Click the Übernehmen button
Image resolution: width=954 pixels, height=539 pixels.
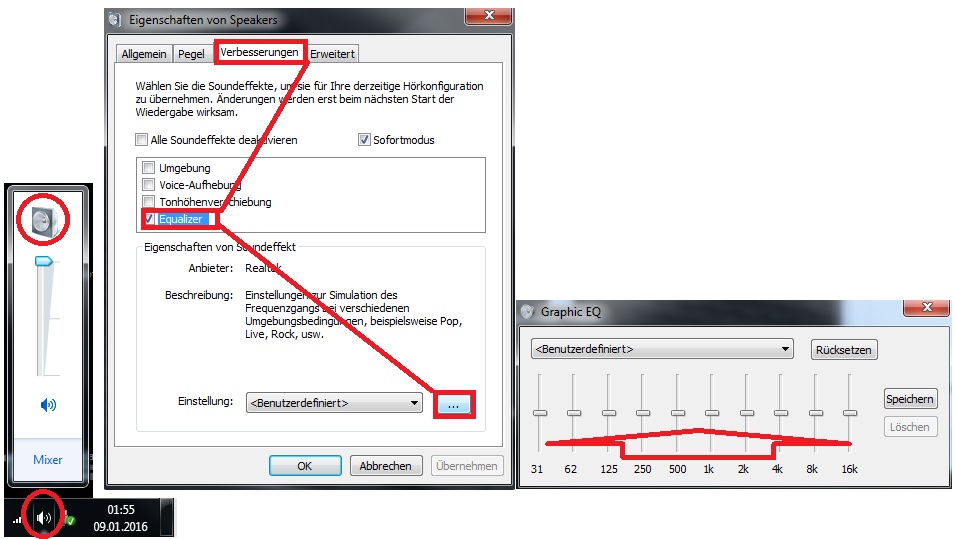(x=467, y=466)
